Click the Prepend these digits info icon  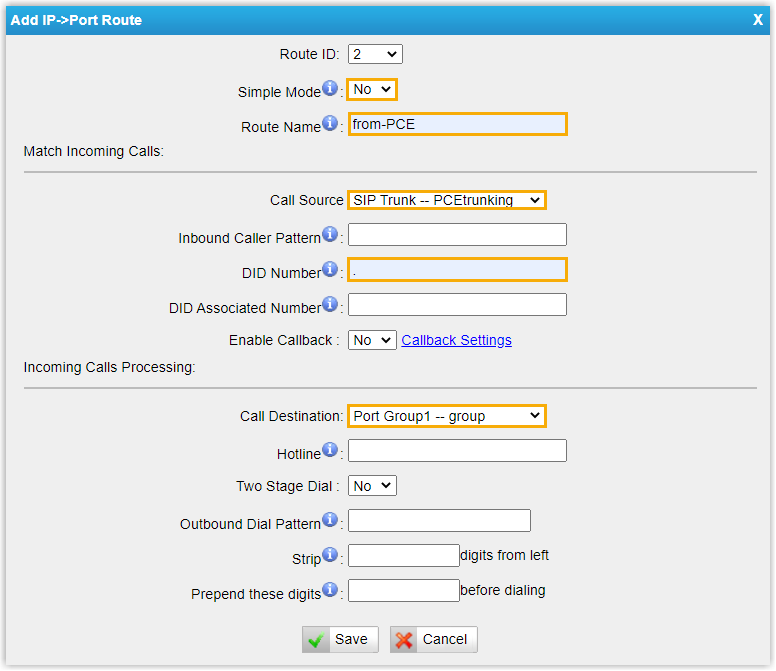[330, 590]
